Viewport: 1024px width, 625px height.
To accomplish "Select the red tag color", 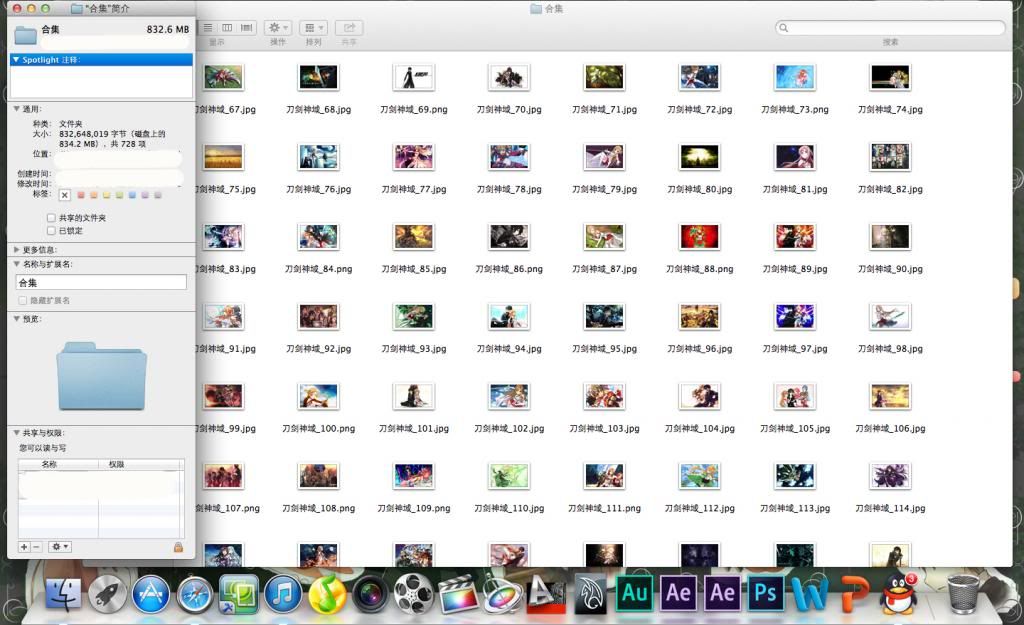I will tap(82, 194).
